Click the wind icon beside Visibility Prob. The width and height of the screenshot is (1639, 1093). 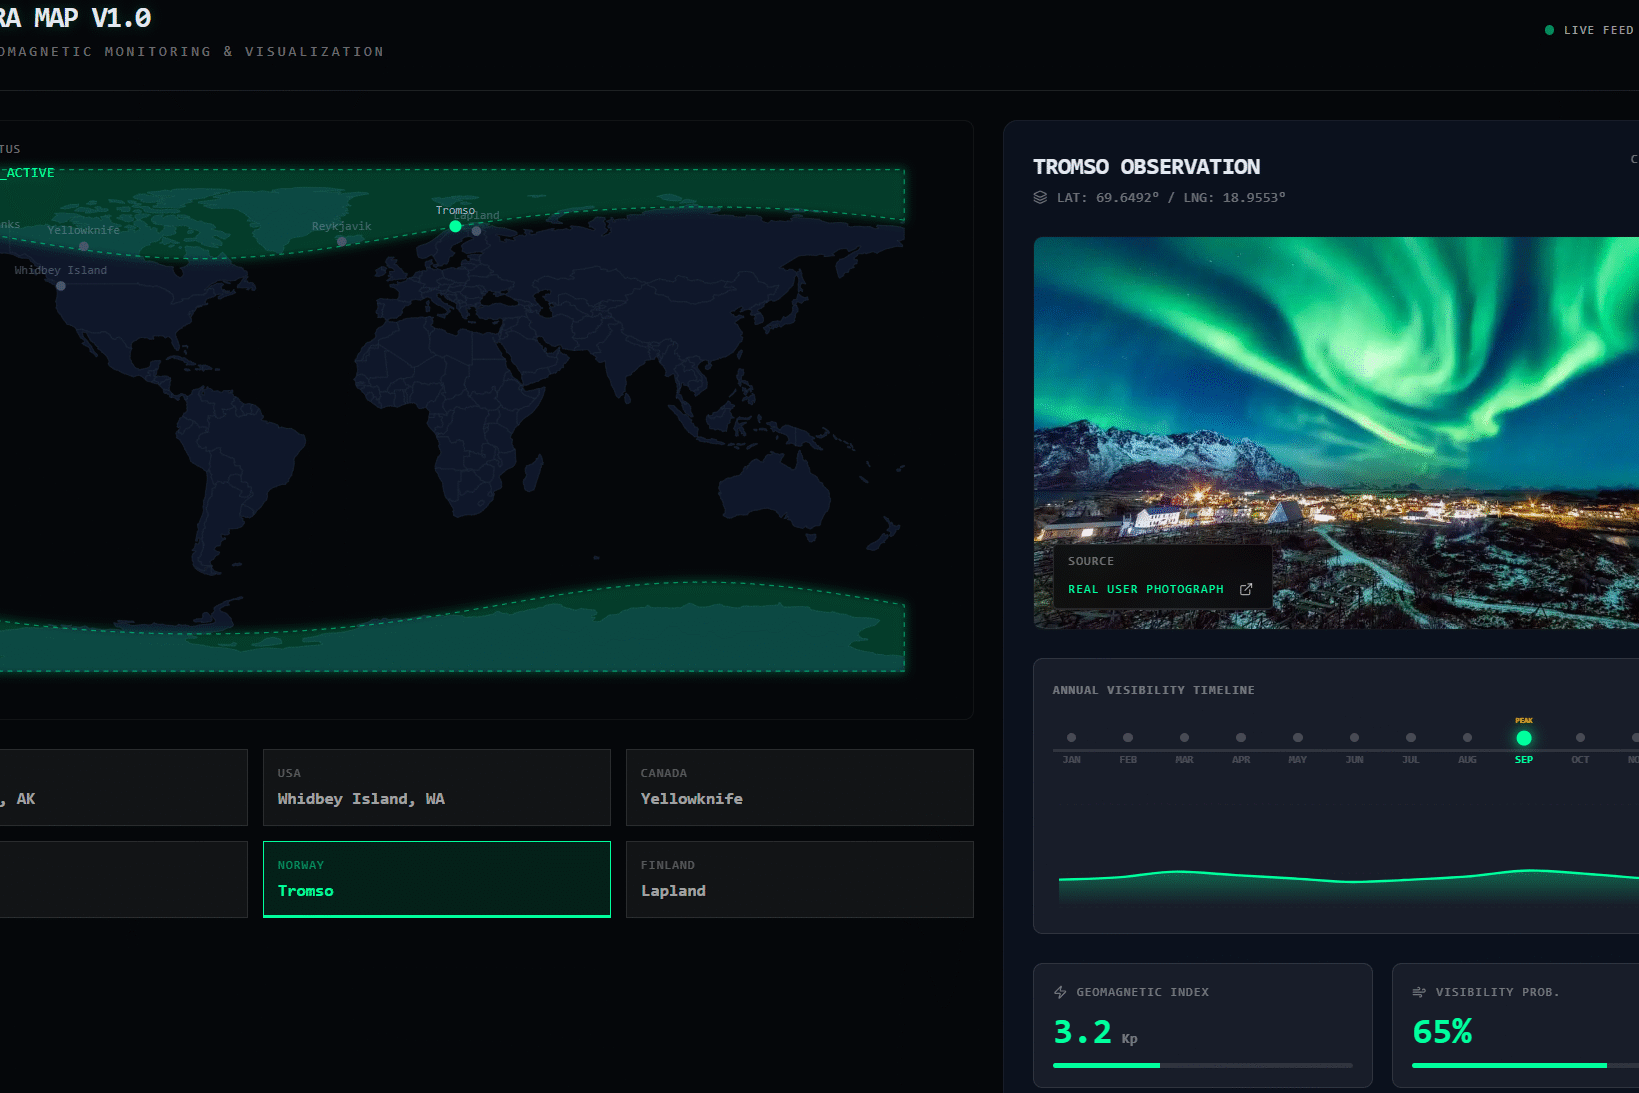(1419, 992)
